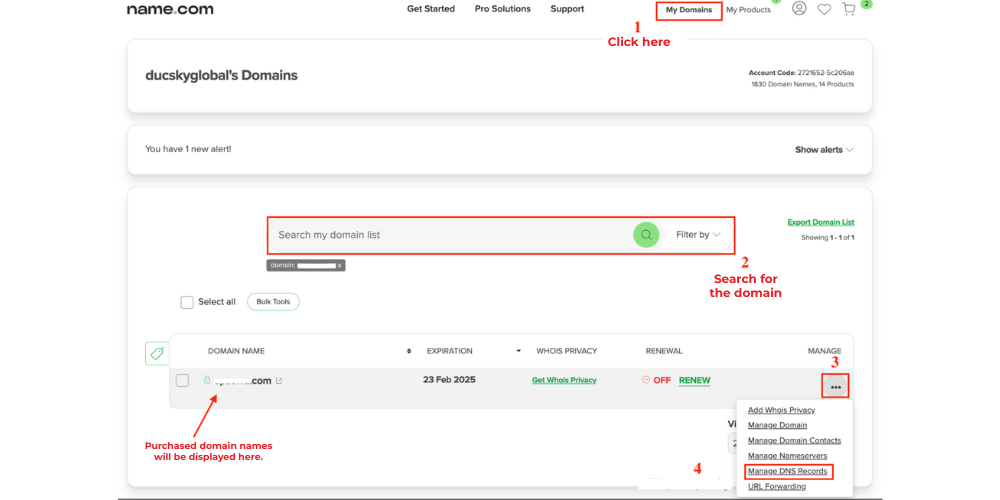Open the shopping cart icon
The height and width of the screenshot is (500, 1000).
click(848, 9)
